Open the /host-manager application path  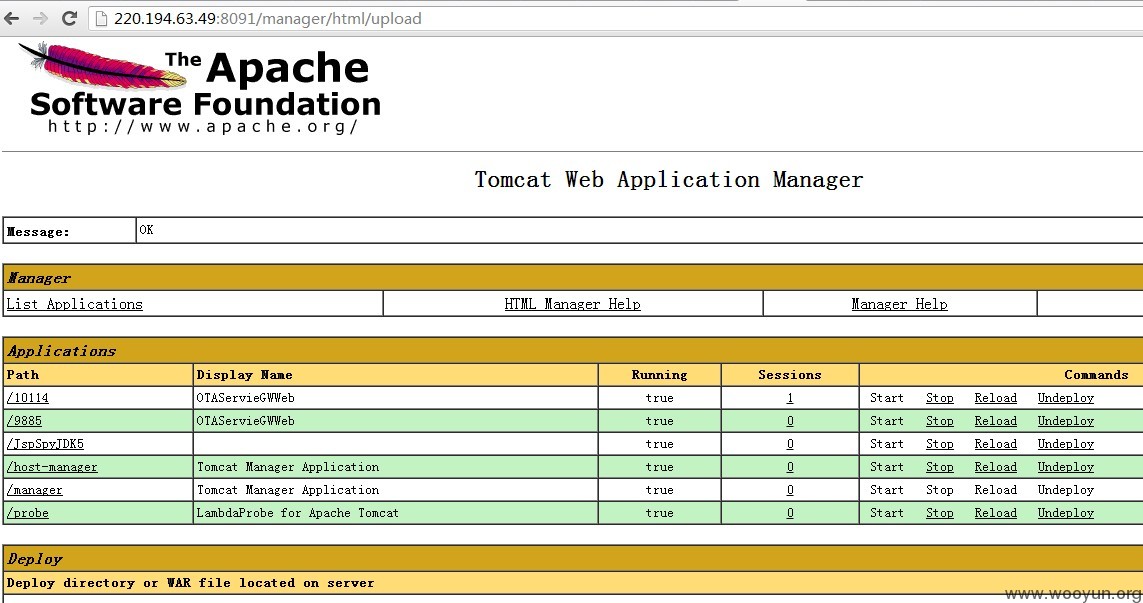click(x=52, y=467)
